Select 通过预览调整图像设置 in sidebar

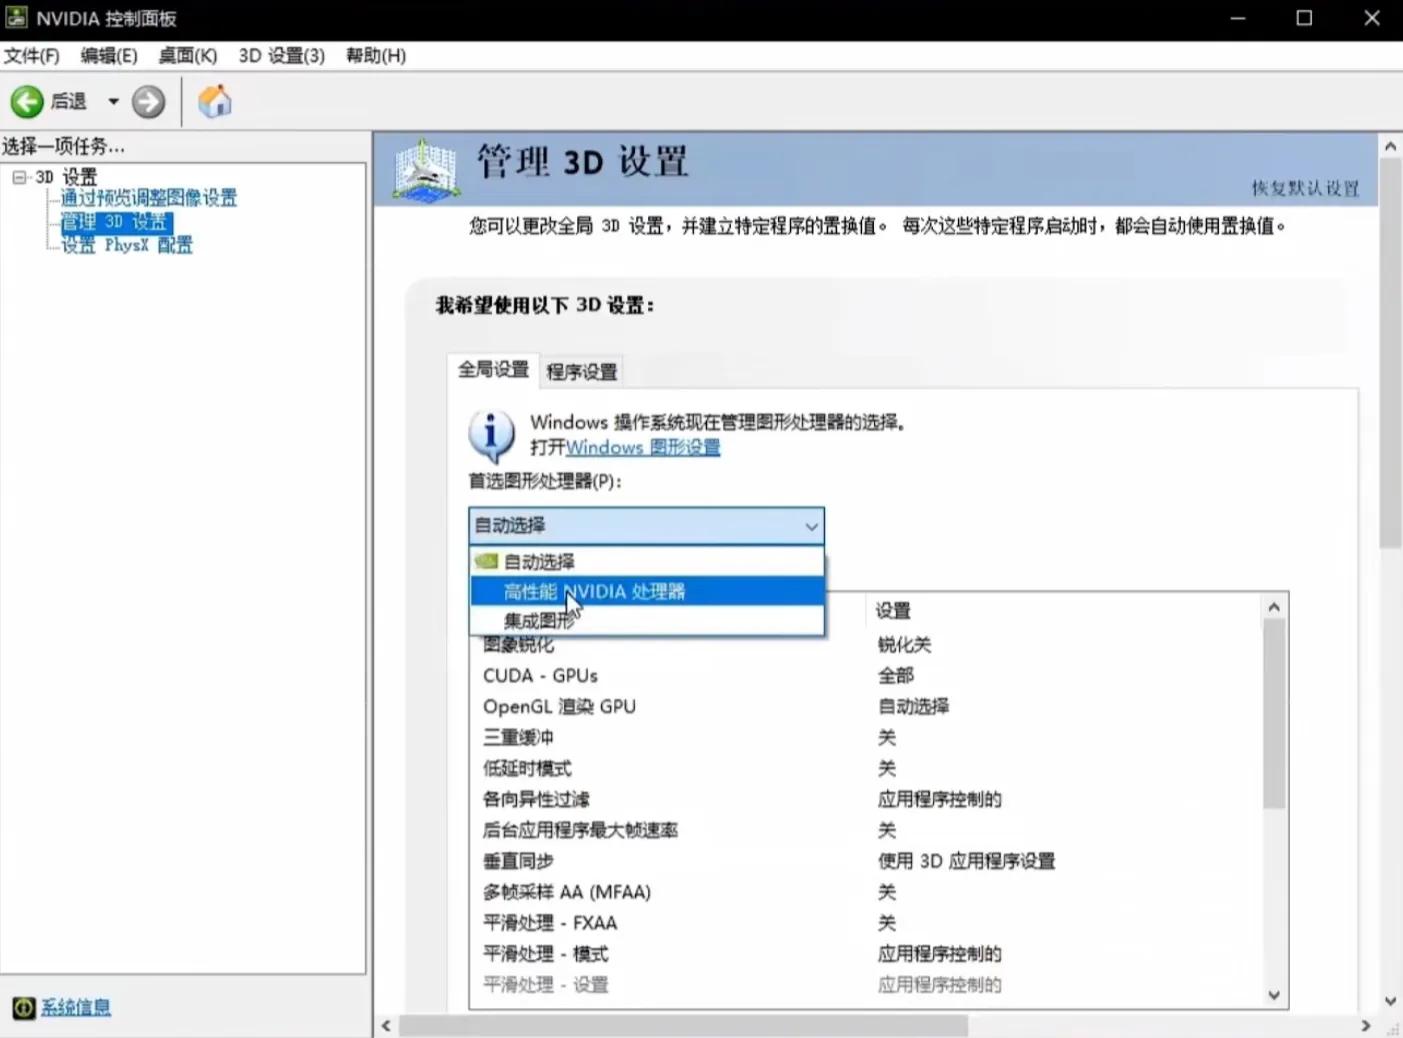[x=147, y=197]
